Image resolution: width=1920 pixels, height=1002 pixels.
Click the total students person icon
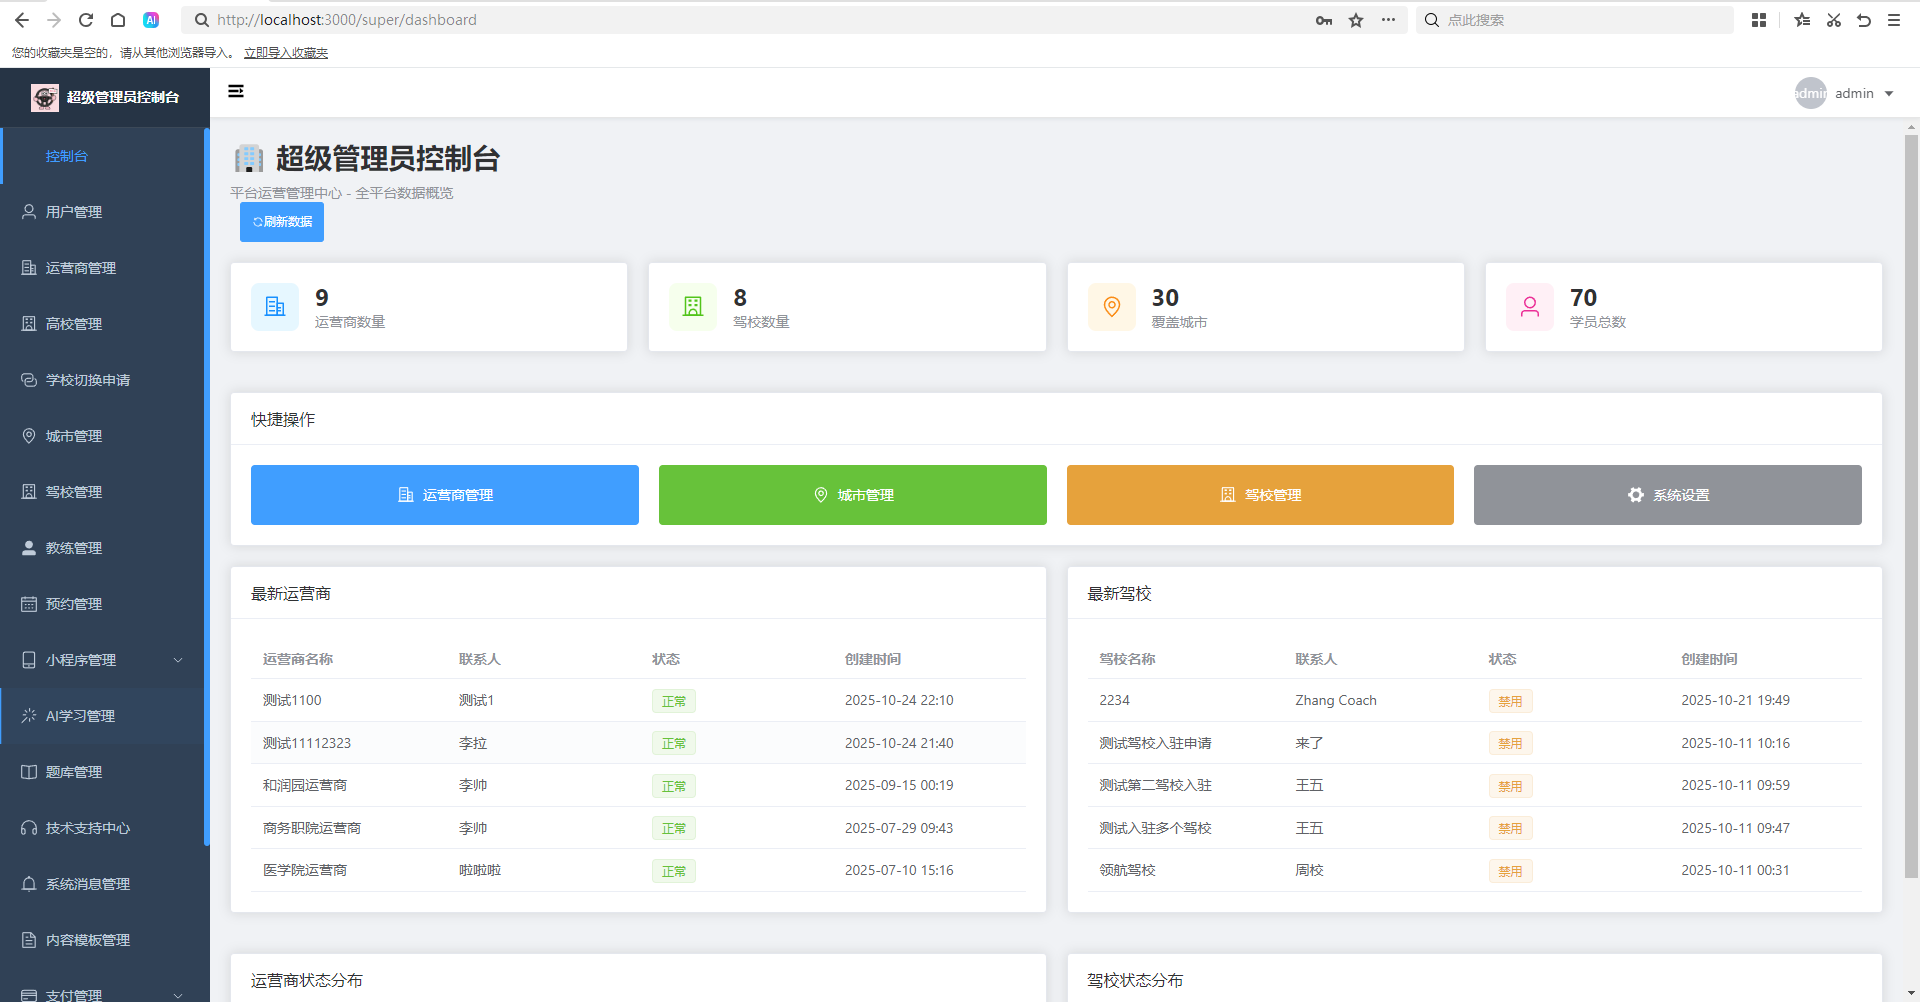(1529, 307)
